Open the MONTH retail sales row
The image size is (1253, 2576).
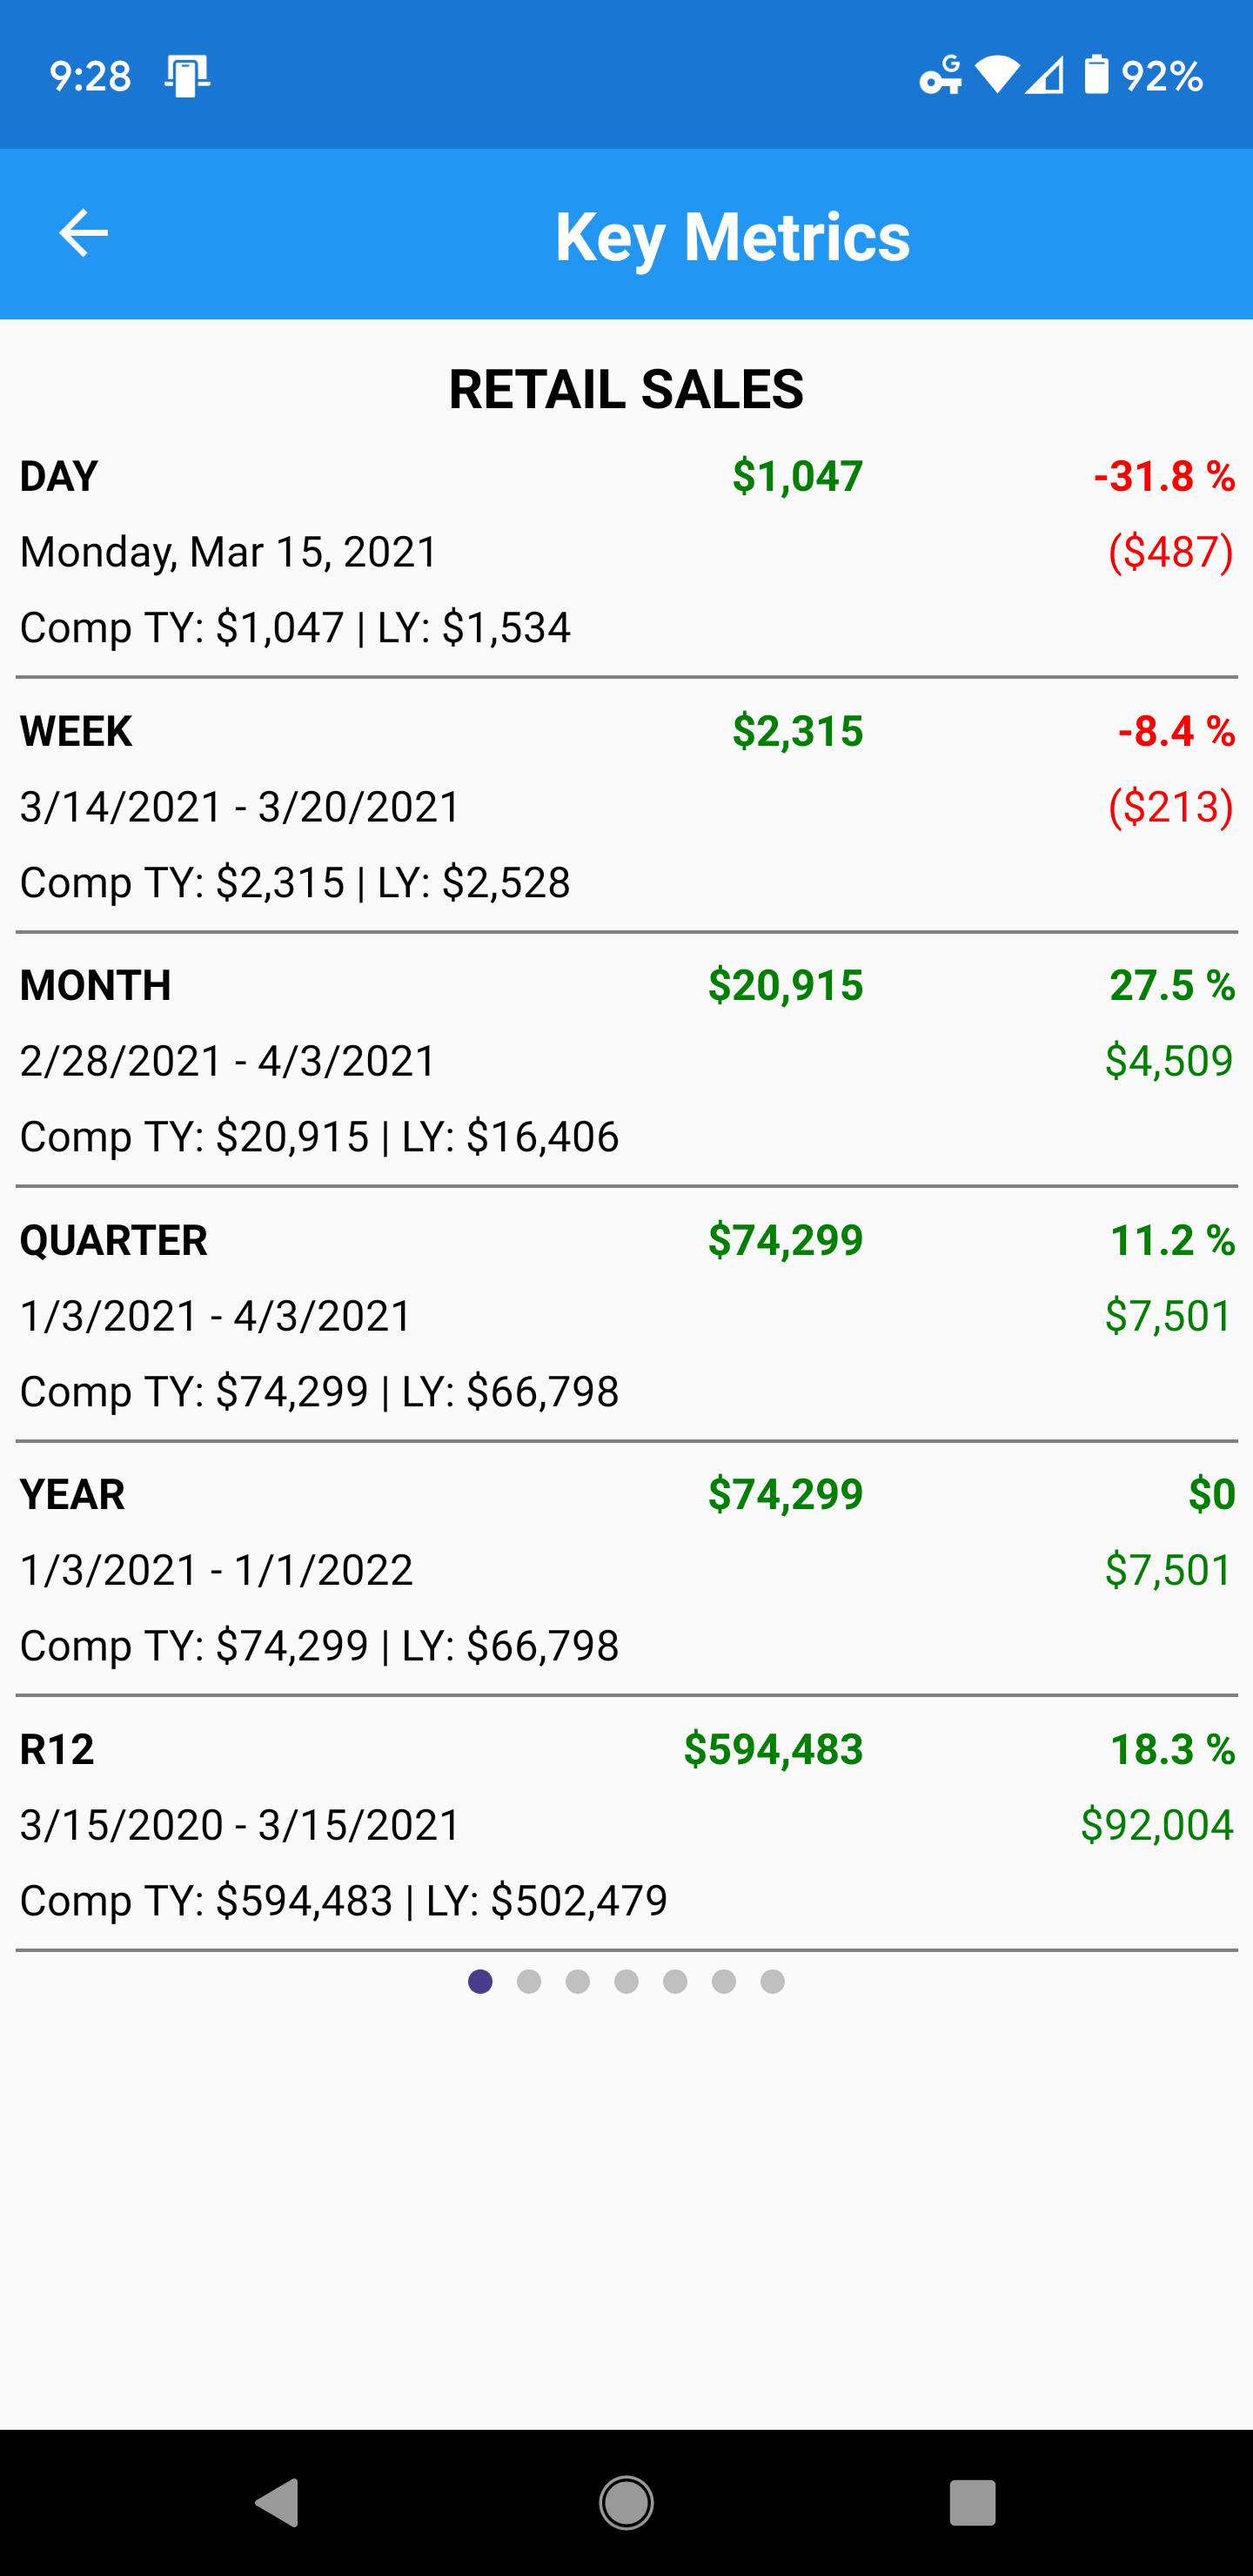coord(626,1060)
